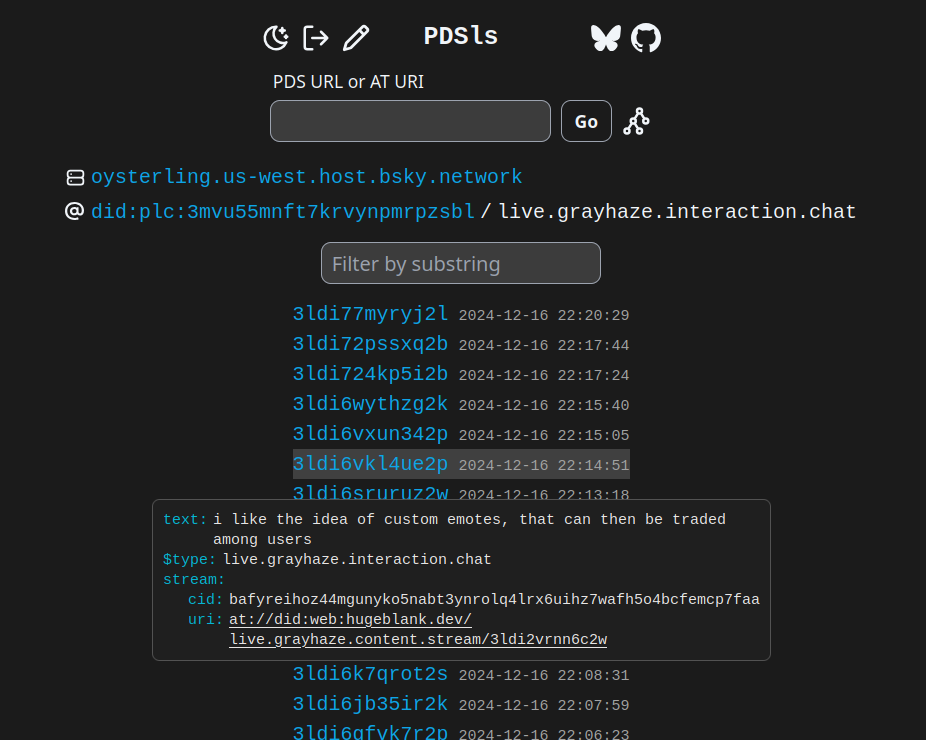The width and height of the screenshot is (926, 740).
Task: Click the PDSls title heading
Action: 460,37
